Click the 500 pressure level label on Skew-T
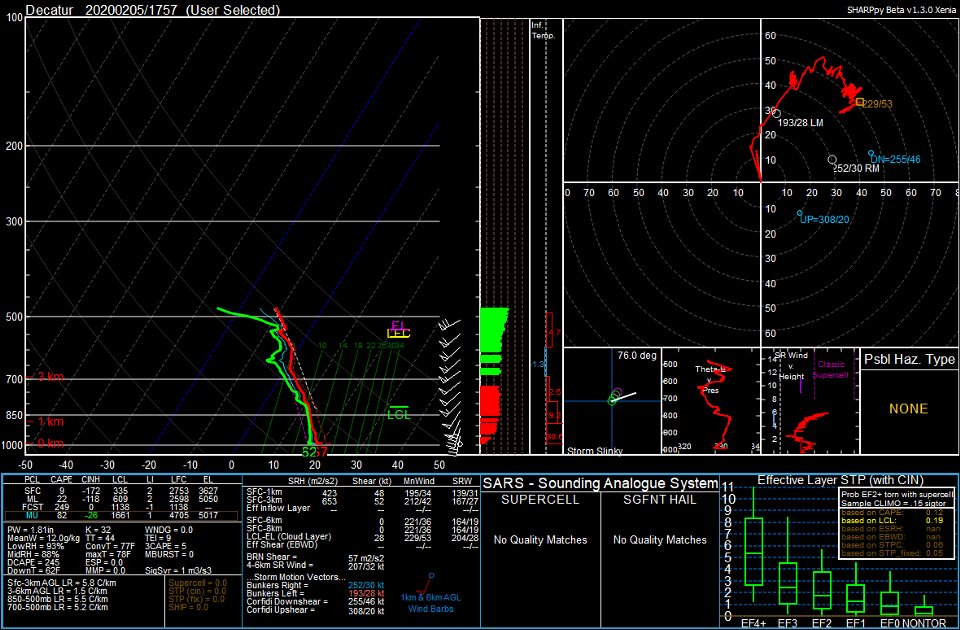Image resolution: width=960 pixels, height=630 pixels. coord(14,317)
